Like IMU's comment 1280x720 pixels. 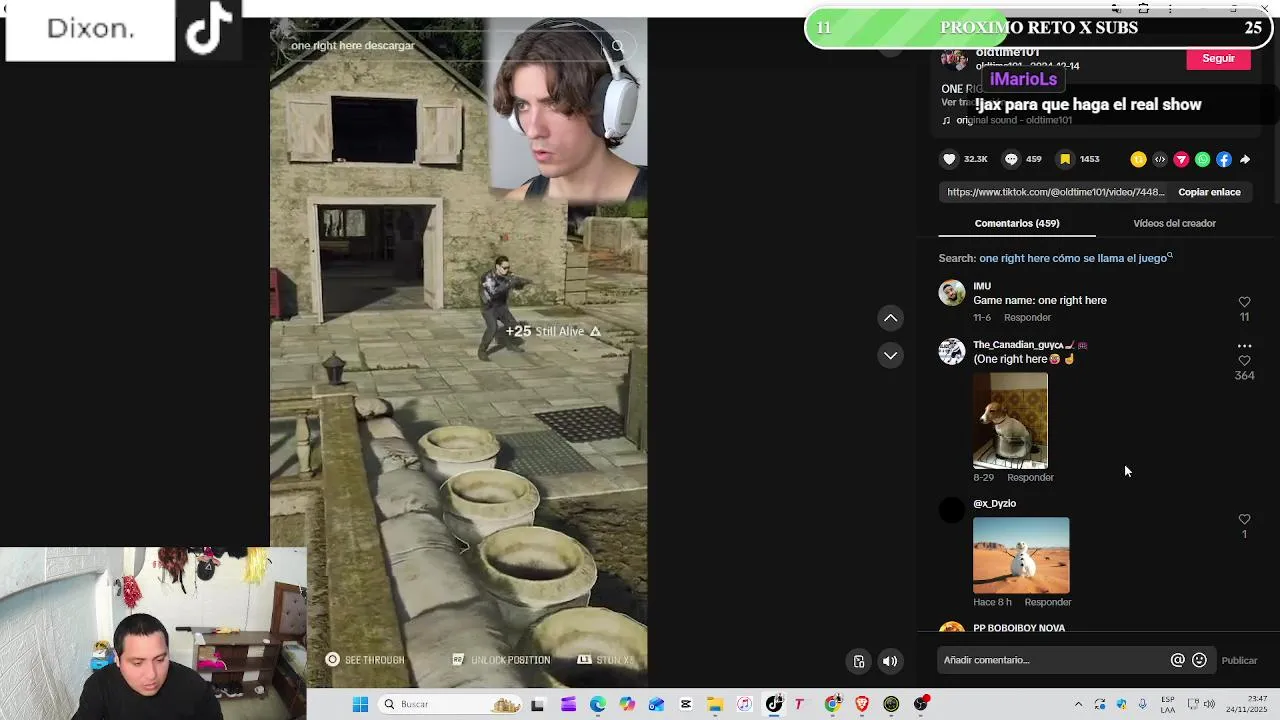(1244, 302)
